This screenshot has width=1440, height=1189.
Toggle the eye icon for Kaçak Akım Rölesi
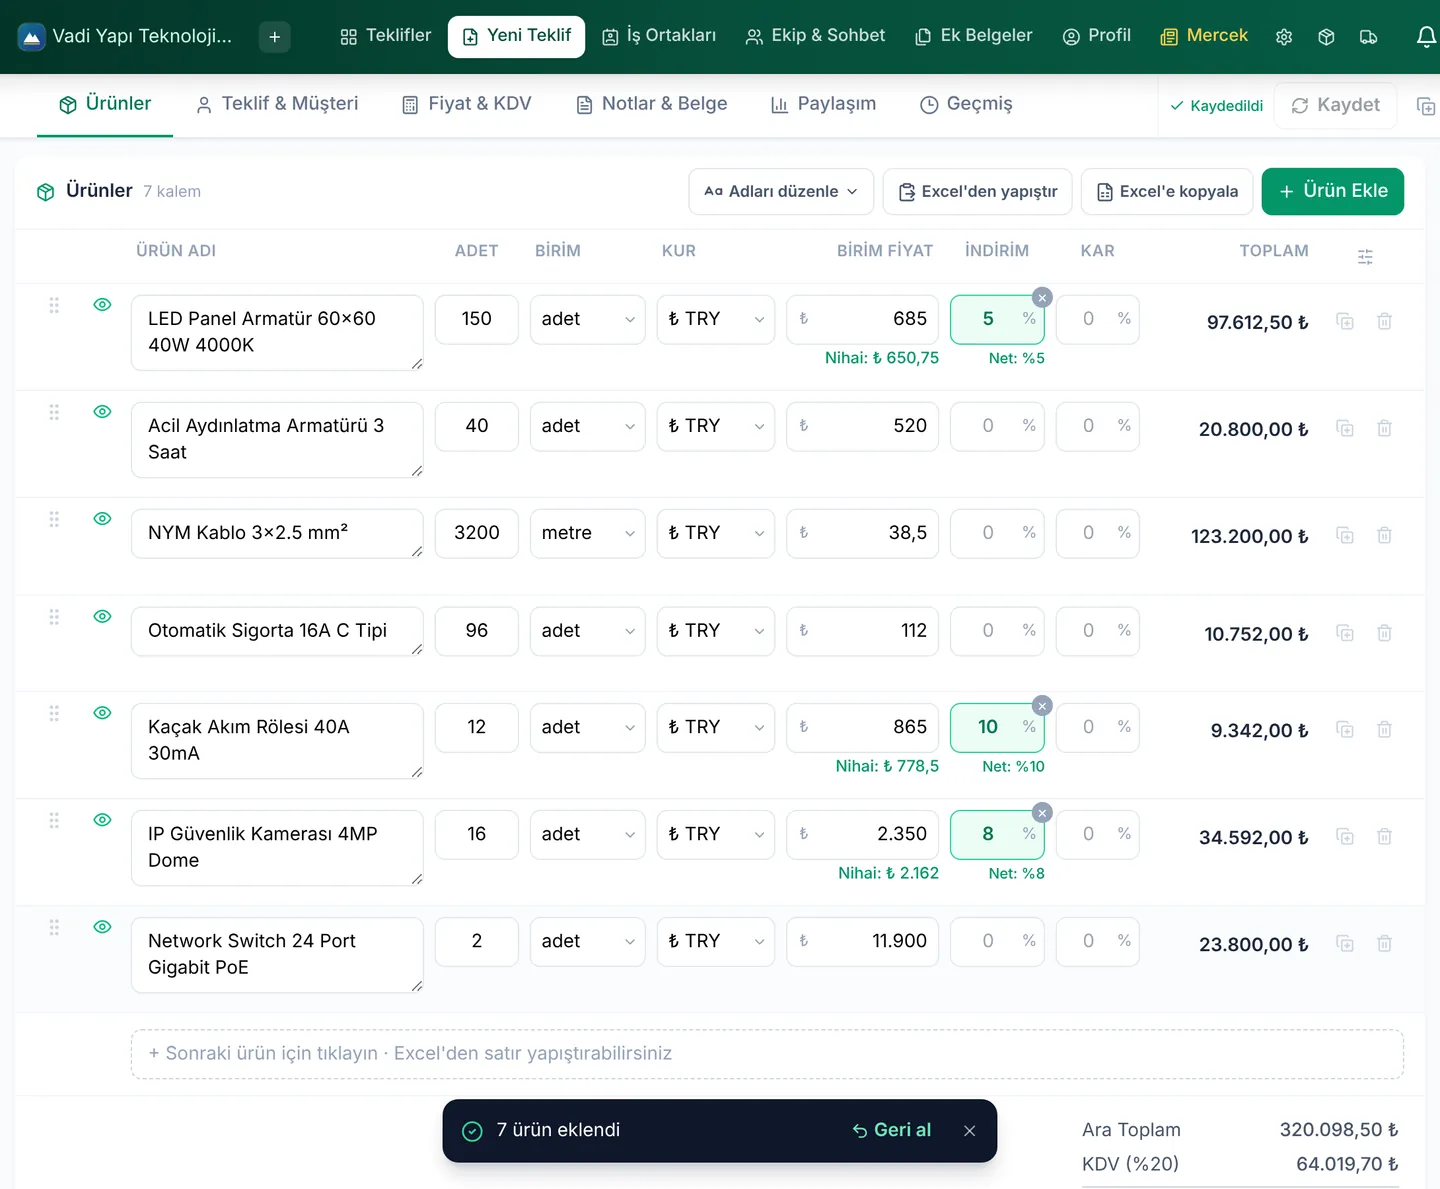[102, 713]
